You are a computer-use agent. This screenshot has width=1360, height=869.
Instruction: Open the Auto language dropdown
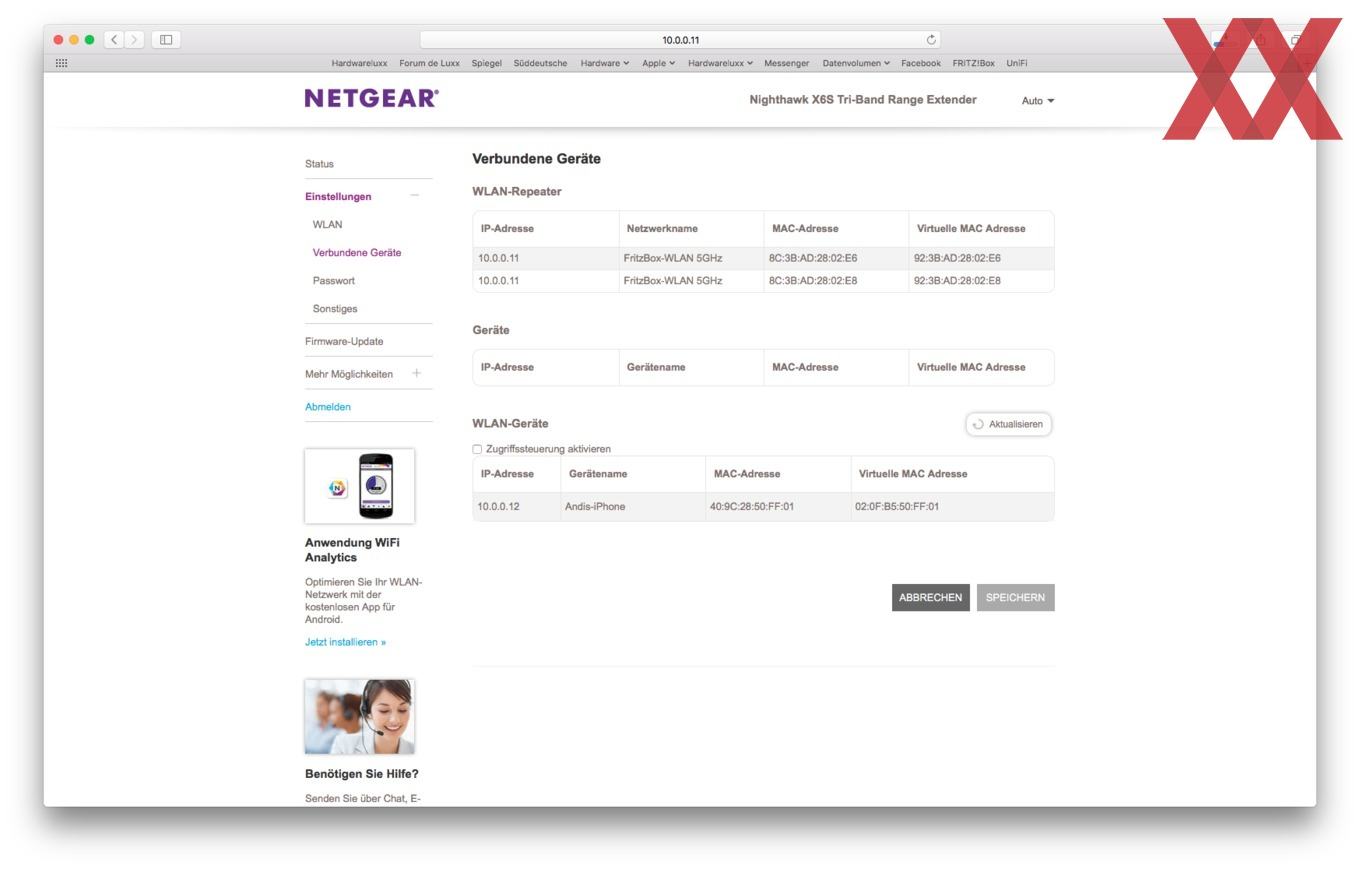coord(1038,101)
